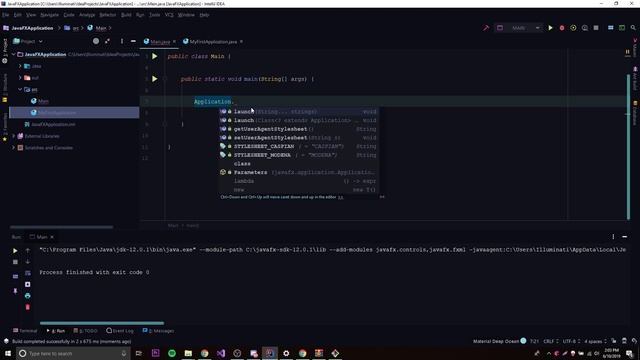Screen dimensions: 640x360
Task: Open Search Everywhere magnifier icon
Action: [x=633, y=28]
